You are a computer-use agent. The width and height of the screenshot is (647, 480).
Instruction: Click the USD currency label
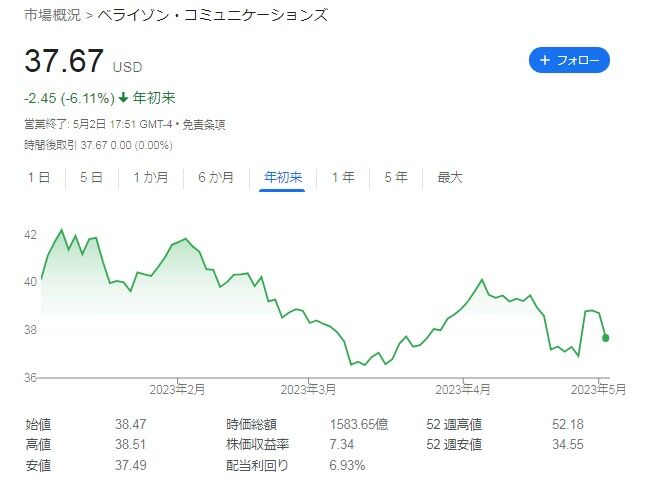[128, 67]
